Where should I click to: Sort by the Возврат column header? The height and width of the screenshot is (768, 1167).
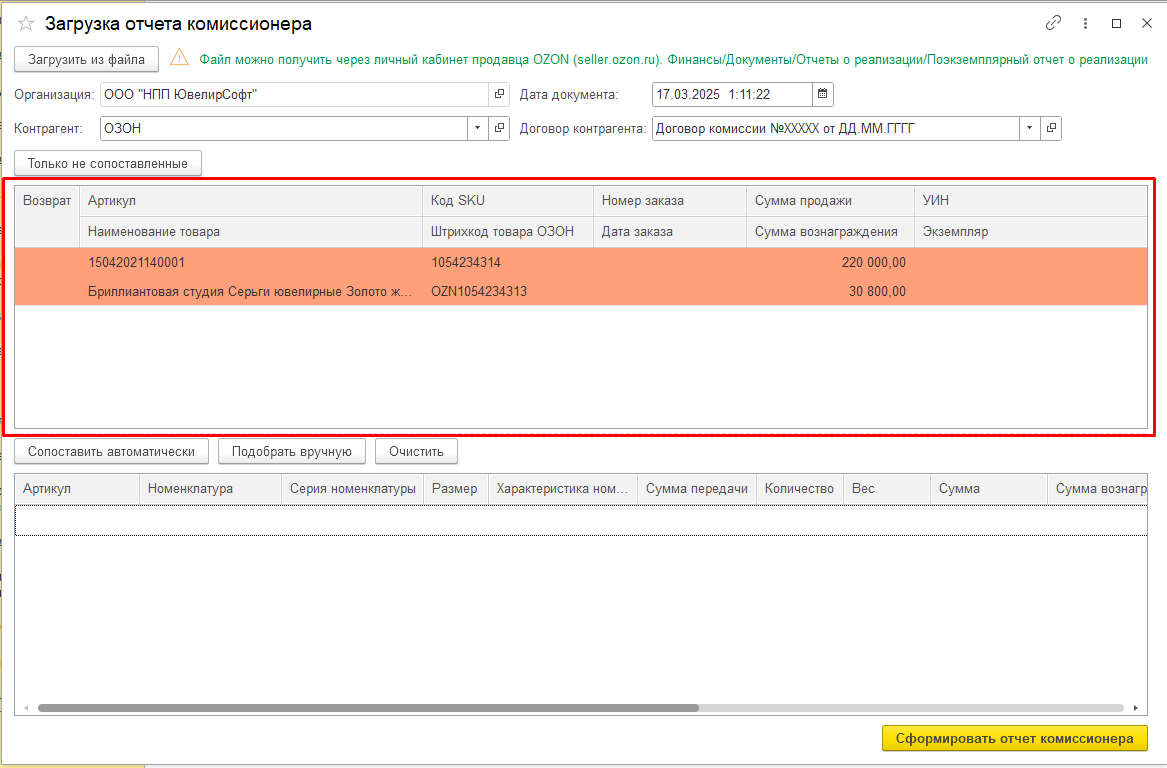(x=47, y=216)
